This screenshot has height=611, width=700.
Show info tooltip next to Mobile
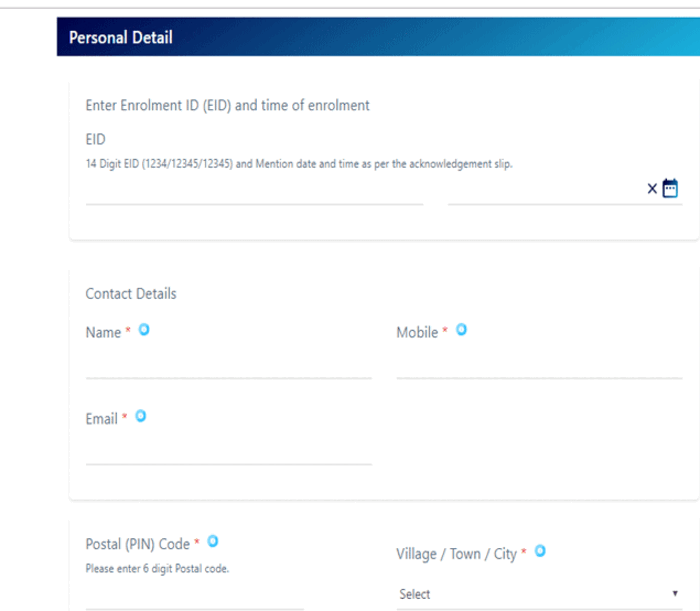click(x=461, y=330)
